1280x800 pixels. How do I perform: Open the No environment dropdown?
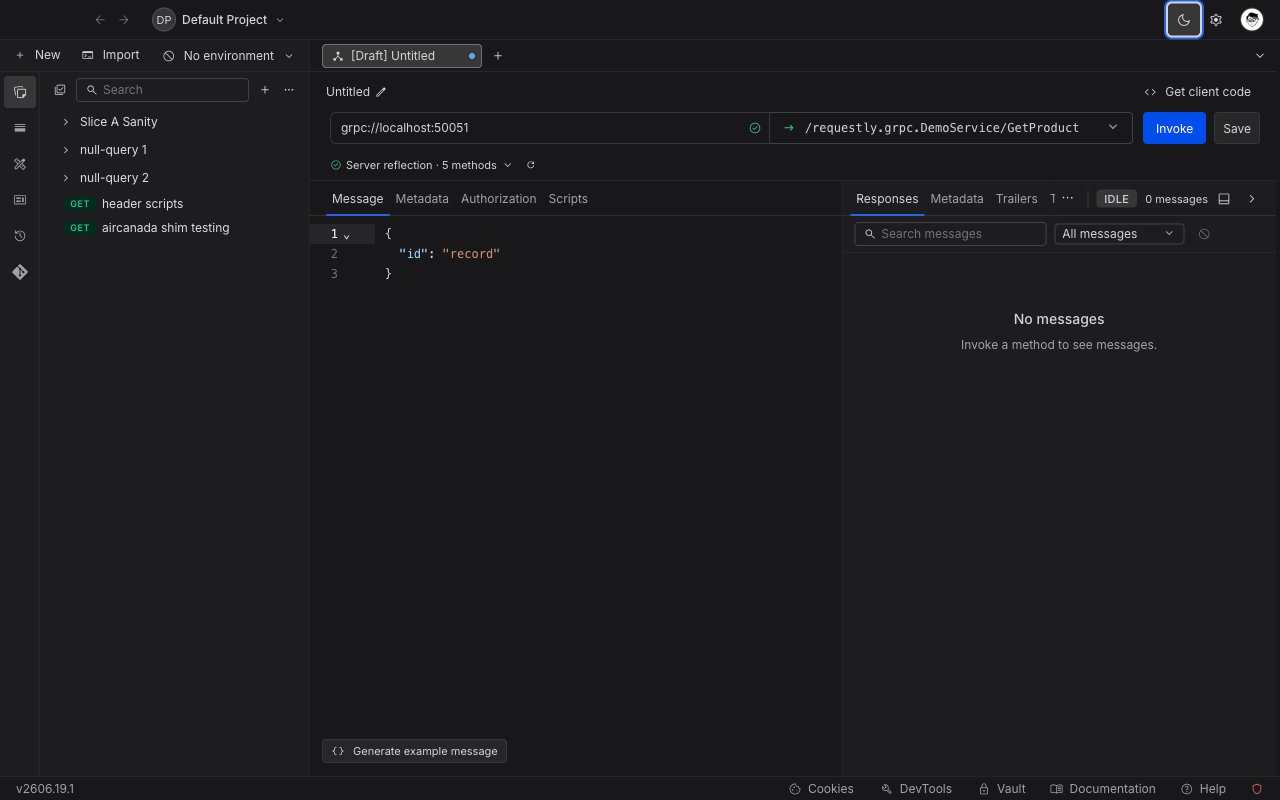click(228, 56)
